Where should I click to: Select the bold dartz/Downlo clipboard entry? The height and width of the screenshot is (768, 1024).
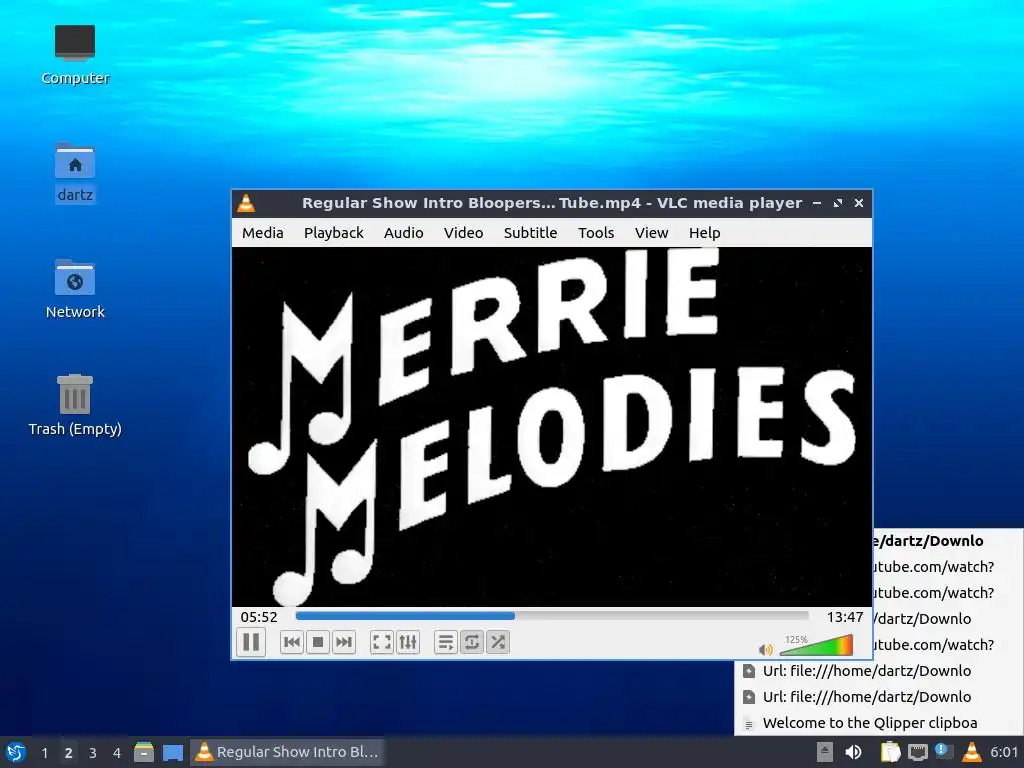click(x=948, y=541)
